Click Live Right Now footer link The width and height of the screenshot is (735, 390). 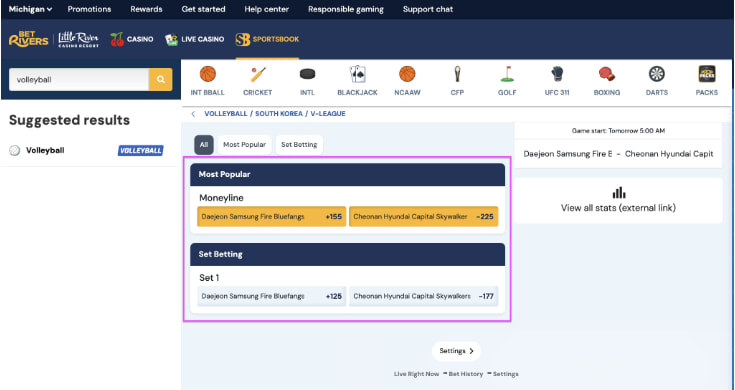[x=417, y=374]
